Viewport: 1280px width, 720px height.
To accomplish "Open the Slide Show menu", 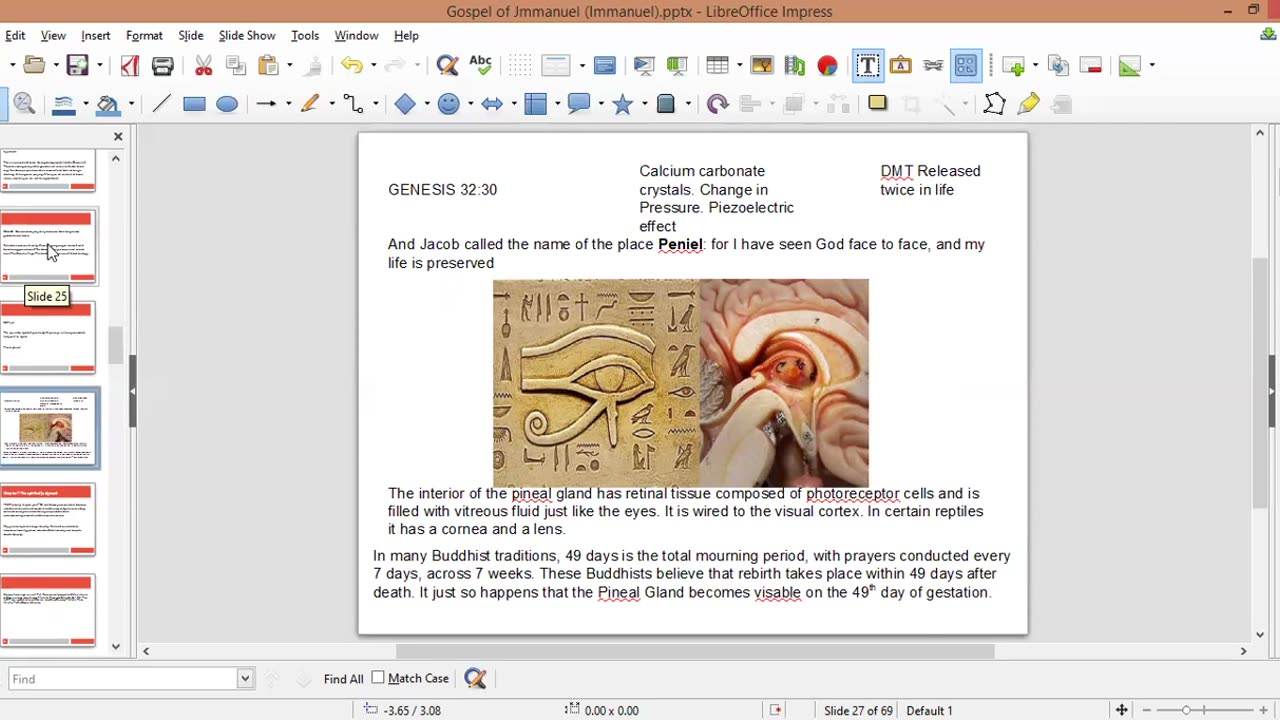I will (247, 35).
